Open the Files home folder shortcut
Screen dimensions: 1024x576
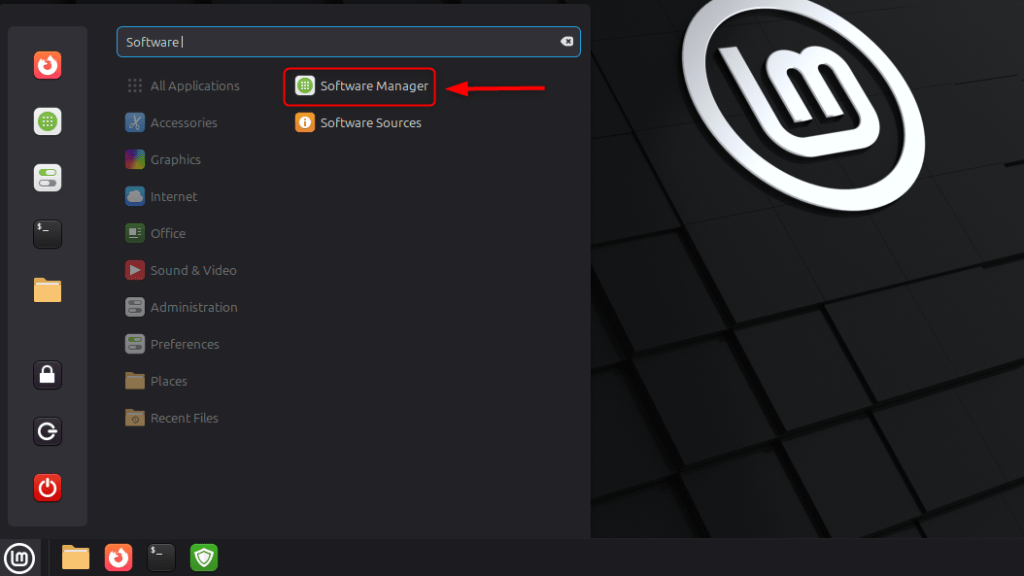click(47, 290)
